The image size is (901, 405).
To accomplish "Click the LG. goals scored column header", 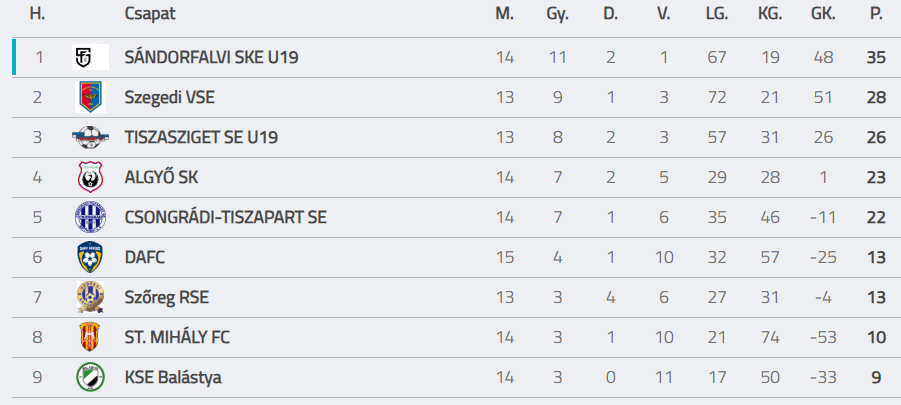I will click(x=716, y=14).
